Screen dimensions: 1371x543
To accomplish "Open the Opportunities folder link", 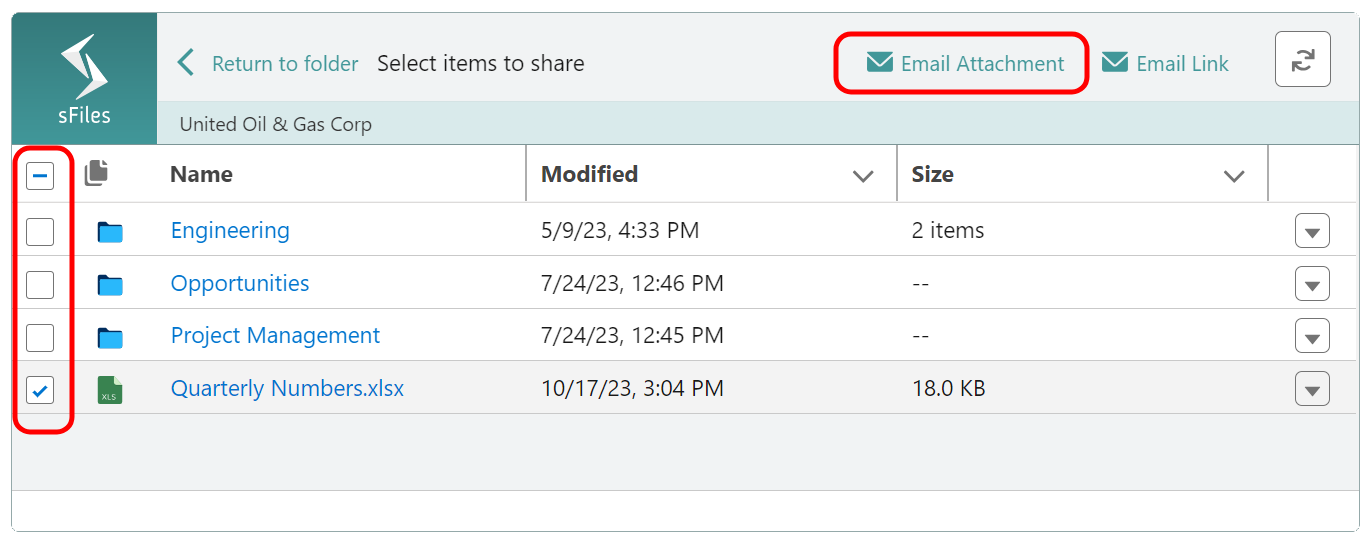I will pyautogui.click(x=240, y=283).
